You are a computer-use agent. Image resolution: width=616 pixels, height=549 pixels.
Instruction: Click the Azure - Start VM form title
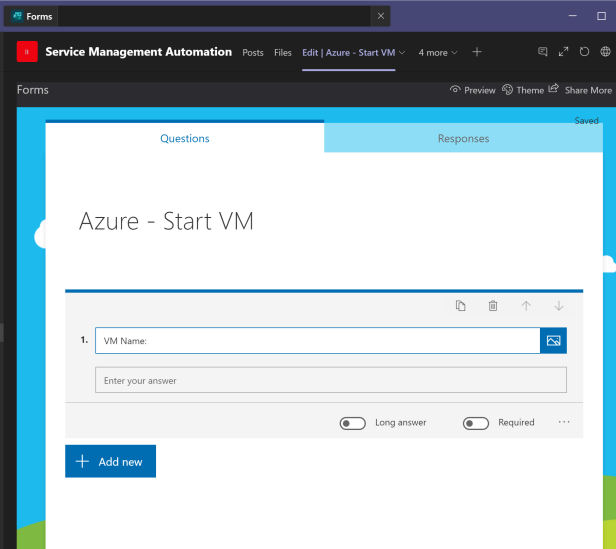pos(166,221)
